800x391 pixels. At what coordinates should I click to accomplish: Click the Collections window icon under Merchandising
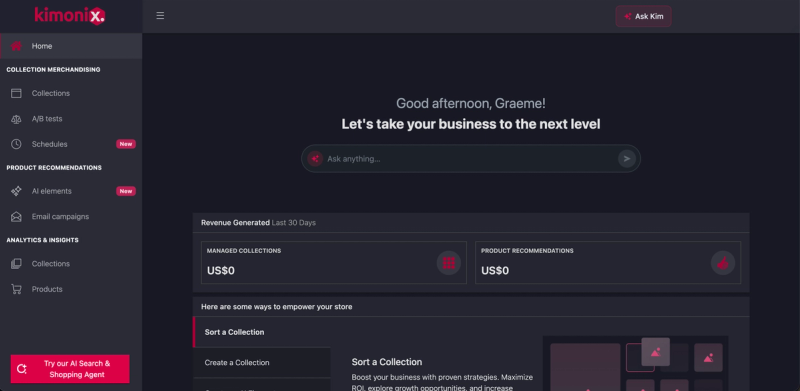[x=16, y=93]
